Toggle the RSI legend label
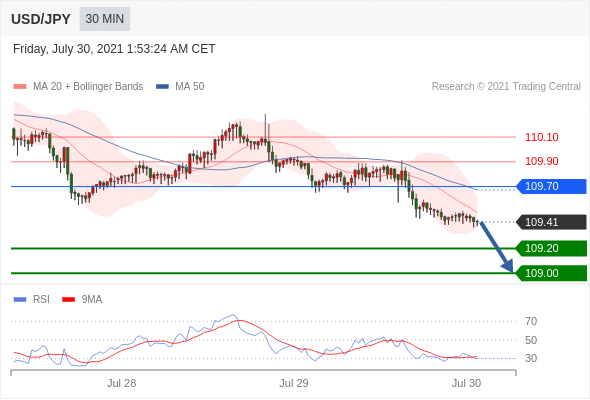Image resolution: width=590 pixels, height=400 pixels. pos(41,300)
